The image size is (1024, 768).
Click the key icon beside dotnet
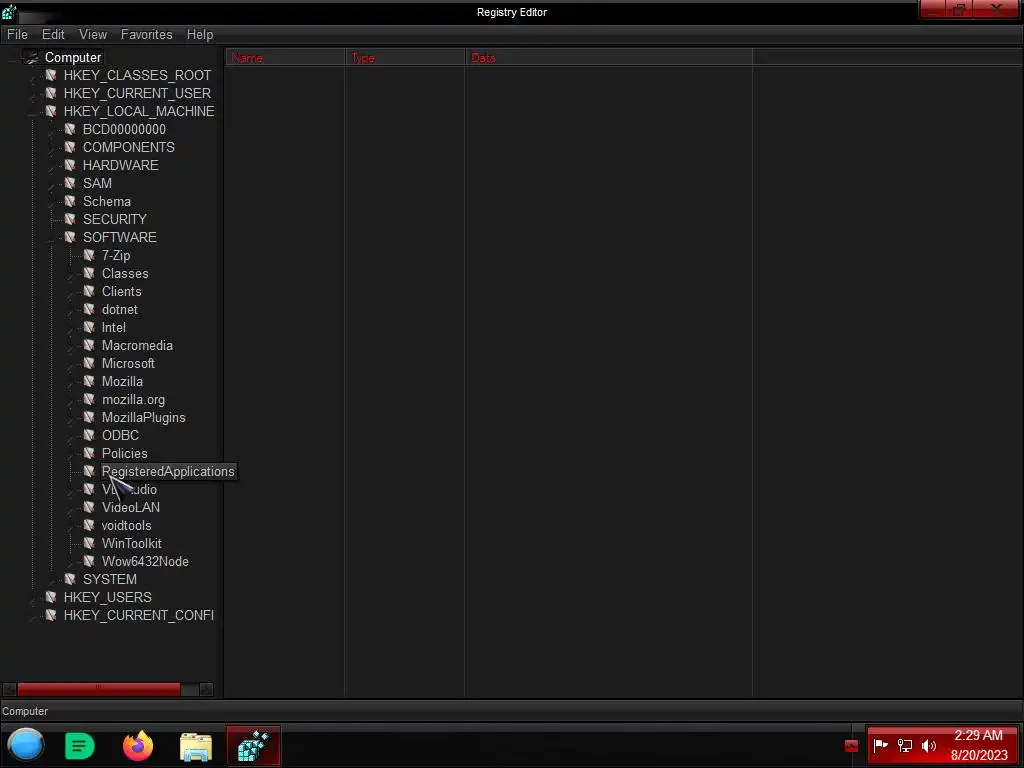click(x=89, y=309)
